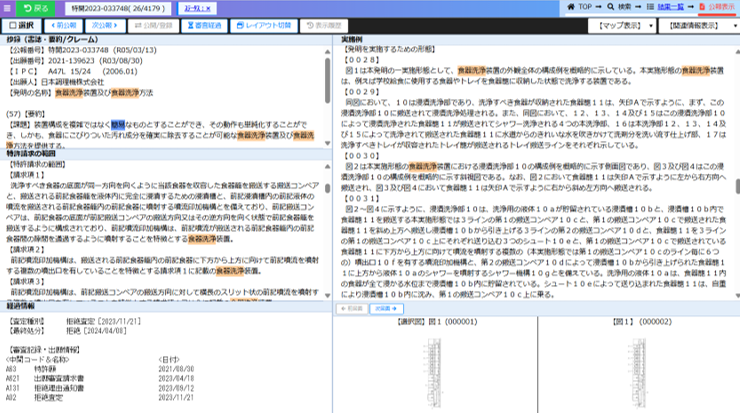The image size is (740, 413).
Task: Click the 実施例 panel header
Action: 352,40
